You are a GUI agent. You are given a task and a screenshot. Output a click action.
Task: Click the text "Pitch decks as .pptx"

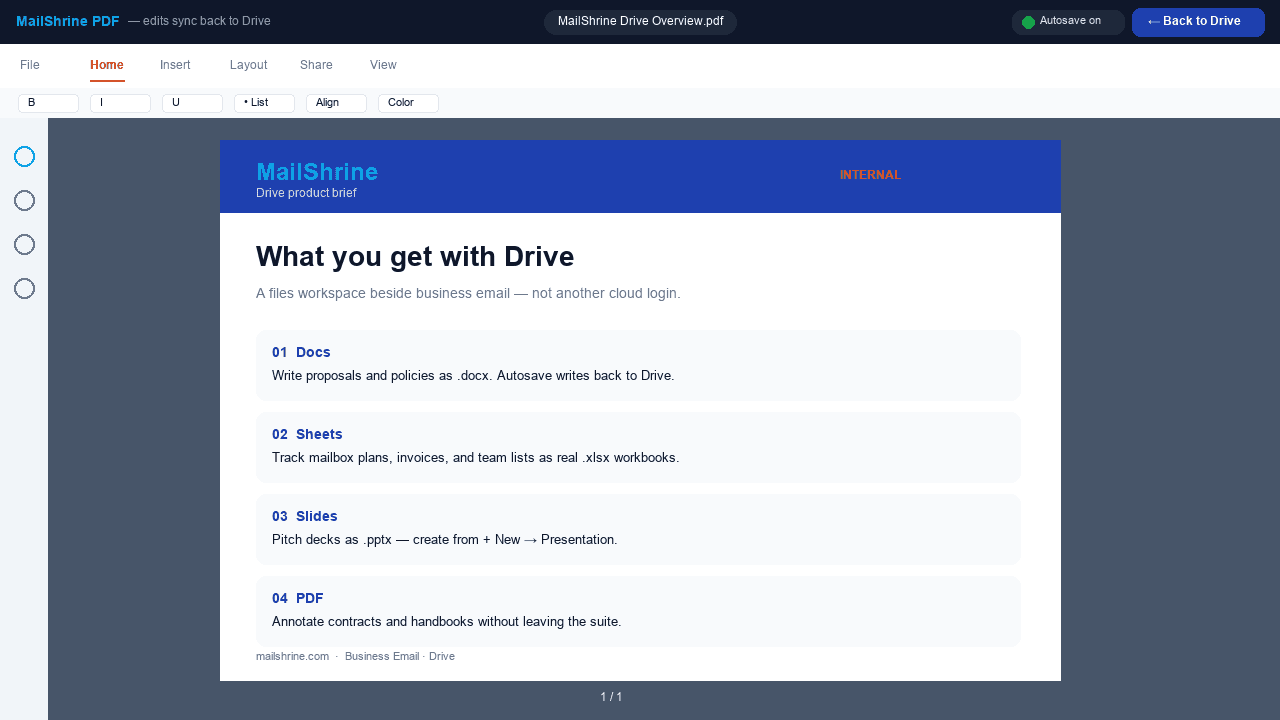332,540
